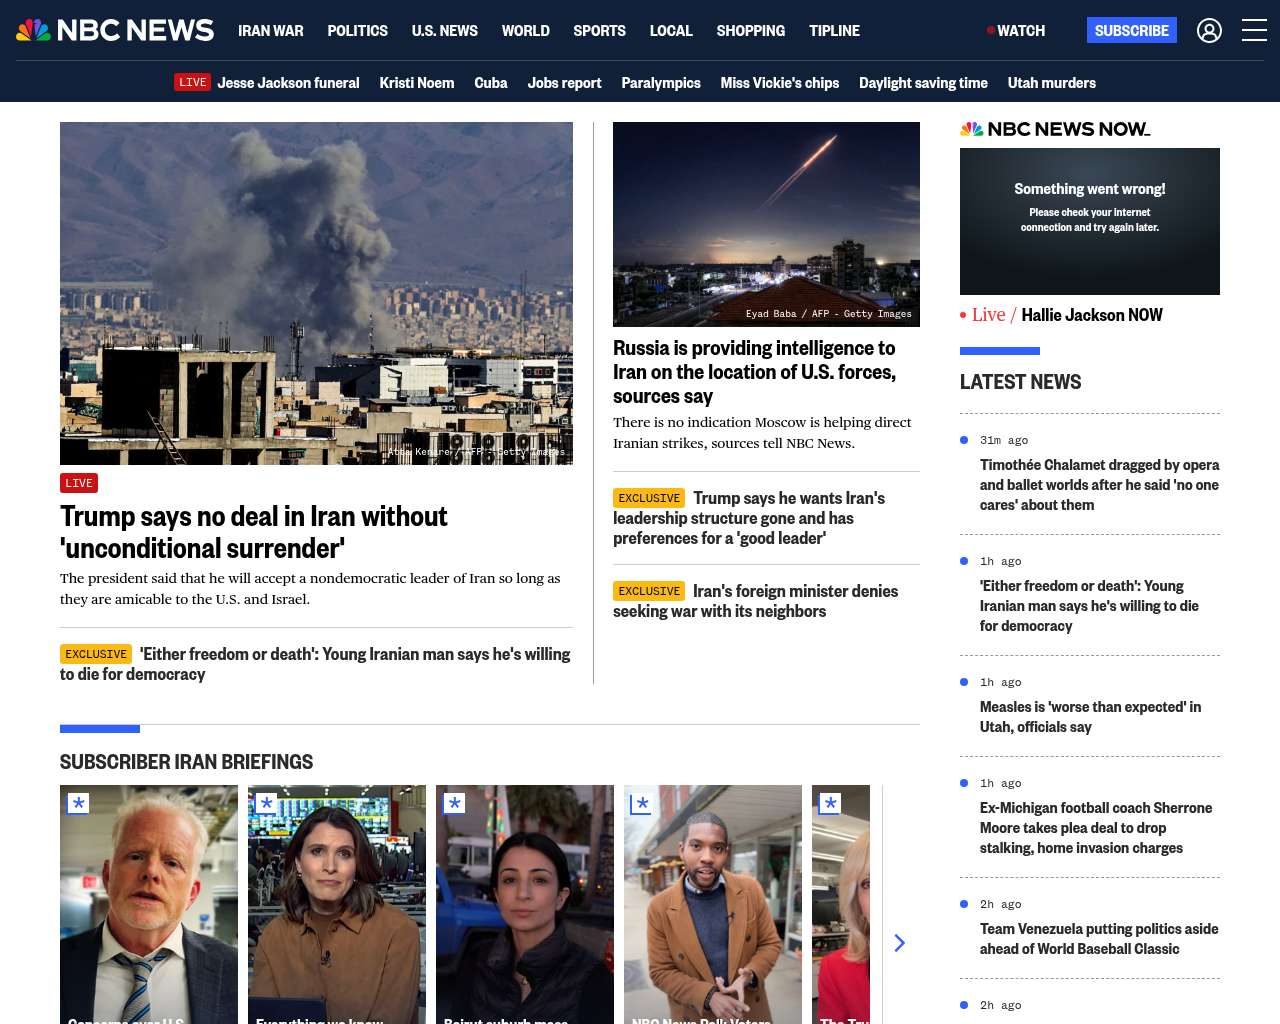The width and height of the screenshot is (1280, 1024).
Task: Advance briefings carousel with right chevron
Action: click(899, 943)
